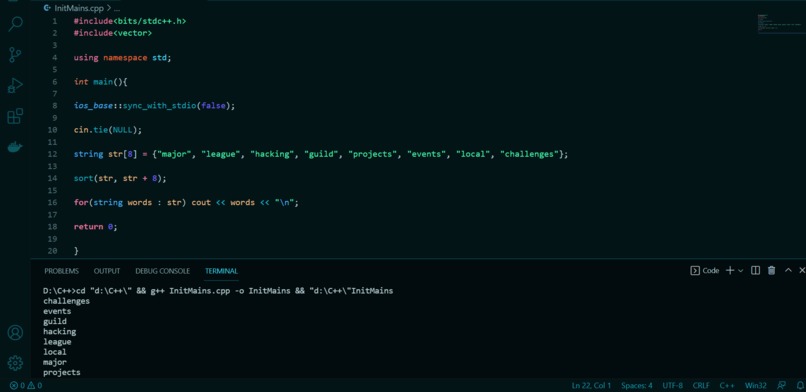Image resolution: width=806 pixels, height=392 pixels.
Task: Click the for loop cout statement
Action: point(186,202)
